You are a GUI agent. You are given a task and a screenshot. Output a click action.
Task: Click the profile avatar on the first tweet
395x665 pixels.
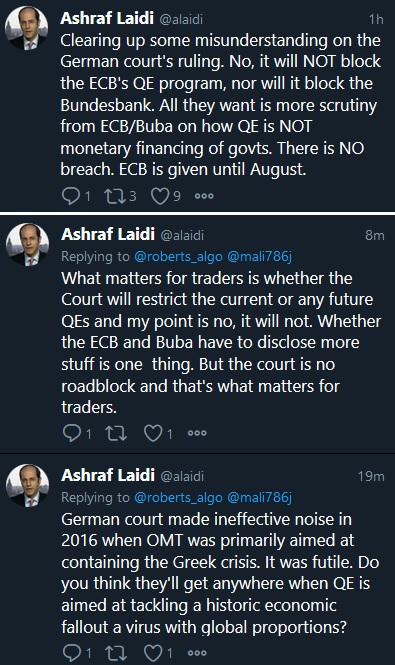pyautogui.click(x=26, y=28)
